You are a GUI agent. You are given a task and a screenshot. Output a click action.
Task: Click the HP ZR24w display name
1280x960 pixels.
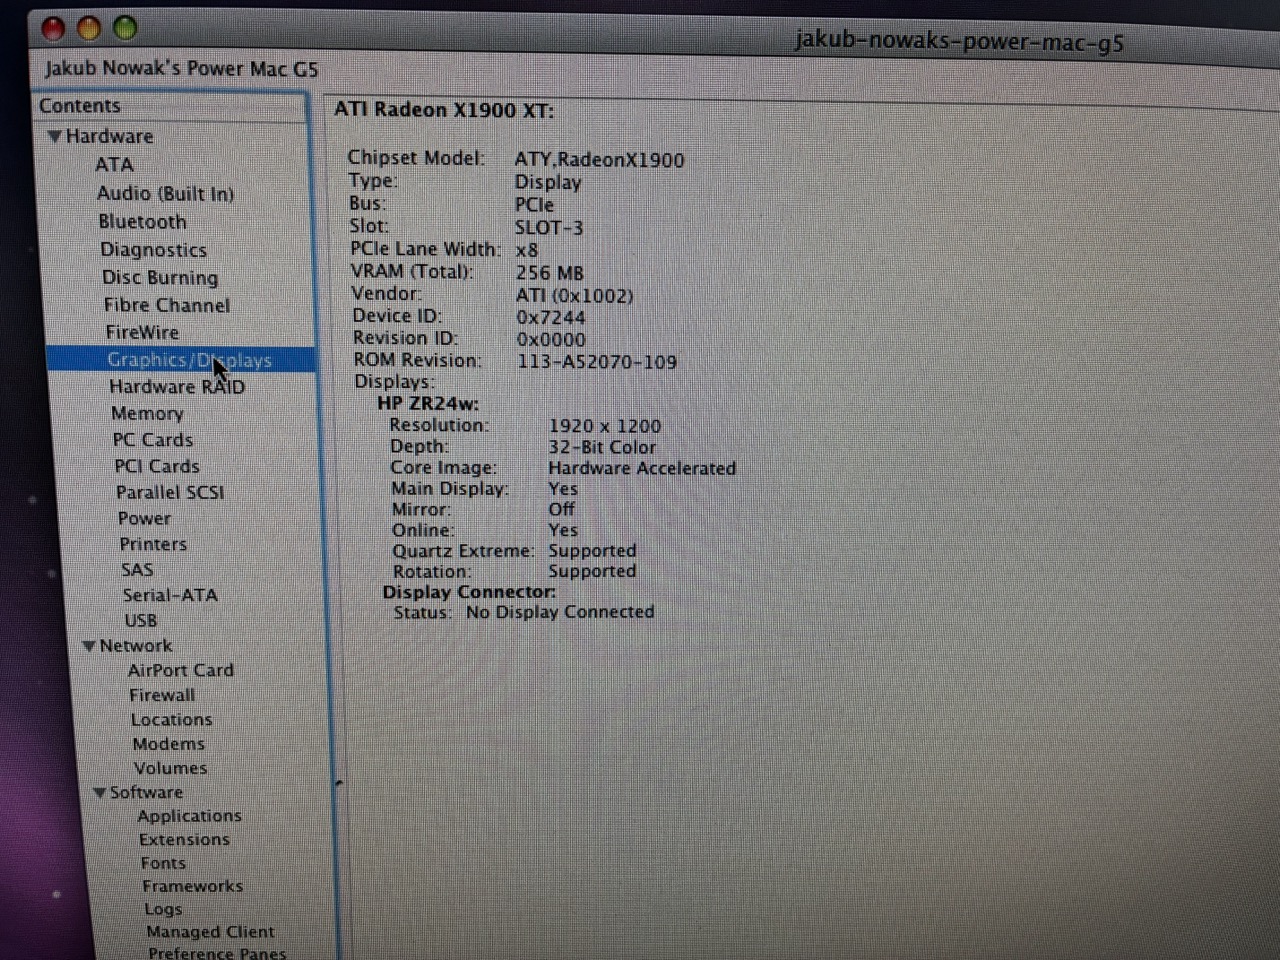pos(428,405)
